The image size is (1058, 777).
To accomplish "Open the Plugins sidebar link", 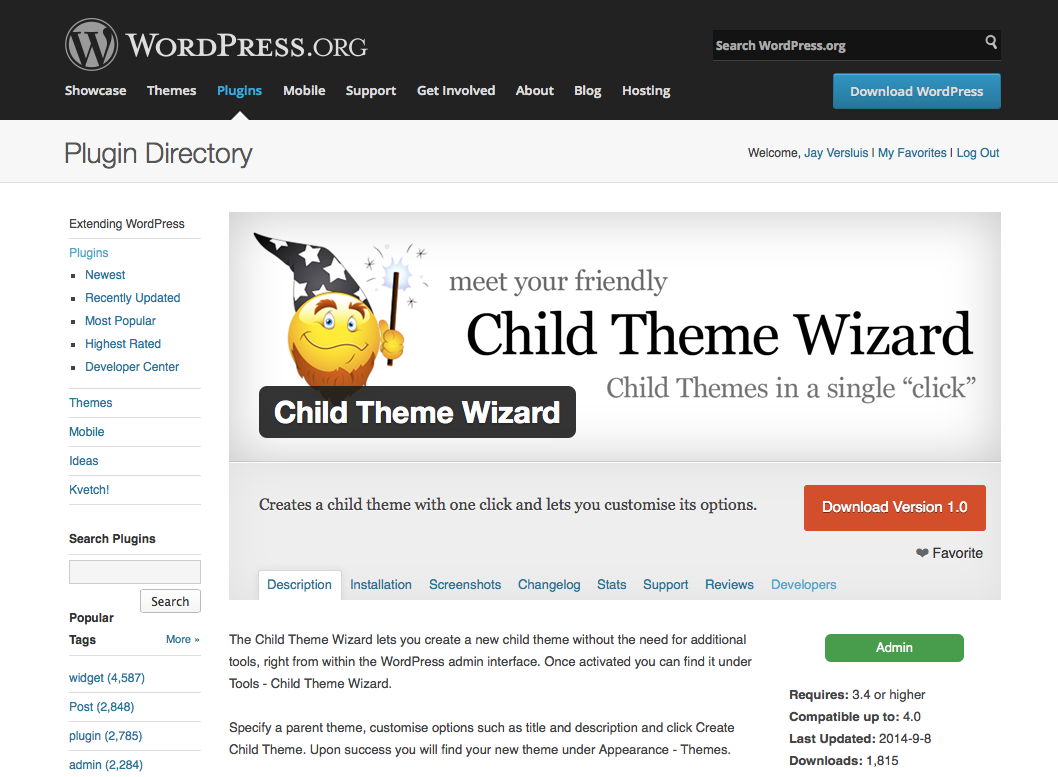I will (x=88, y=253).
